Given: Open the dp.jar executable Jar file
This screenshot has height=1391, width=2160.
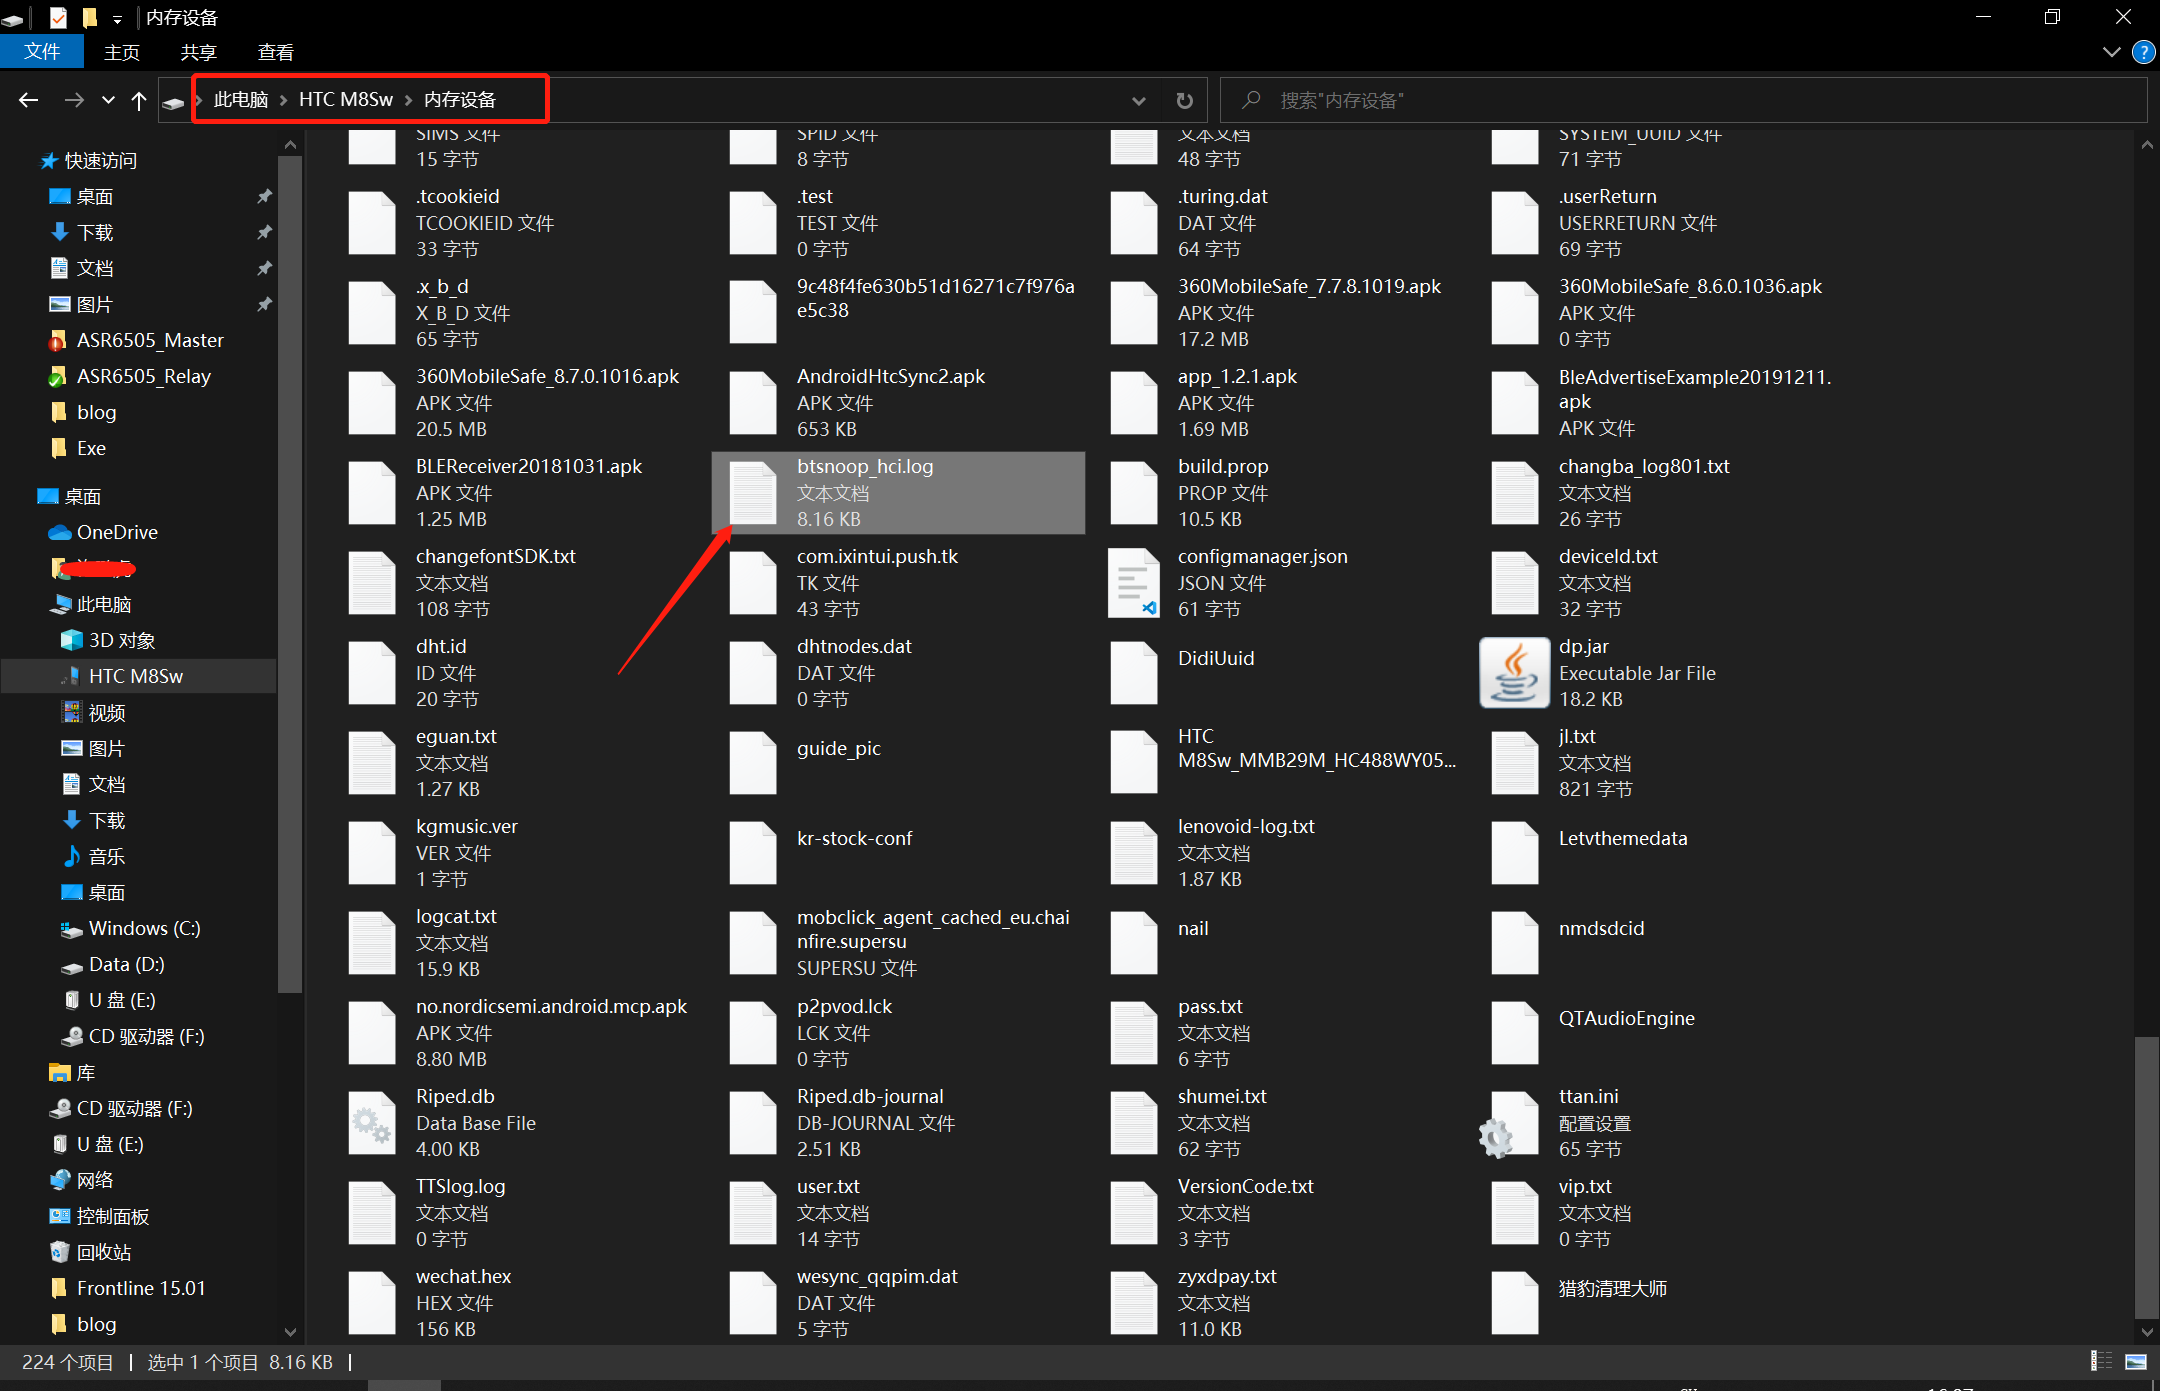Looking at the screenshot, I should (1514, 672).
